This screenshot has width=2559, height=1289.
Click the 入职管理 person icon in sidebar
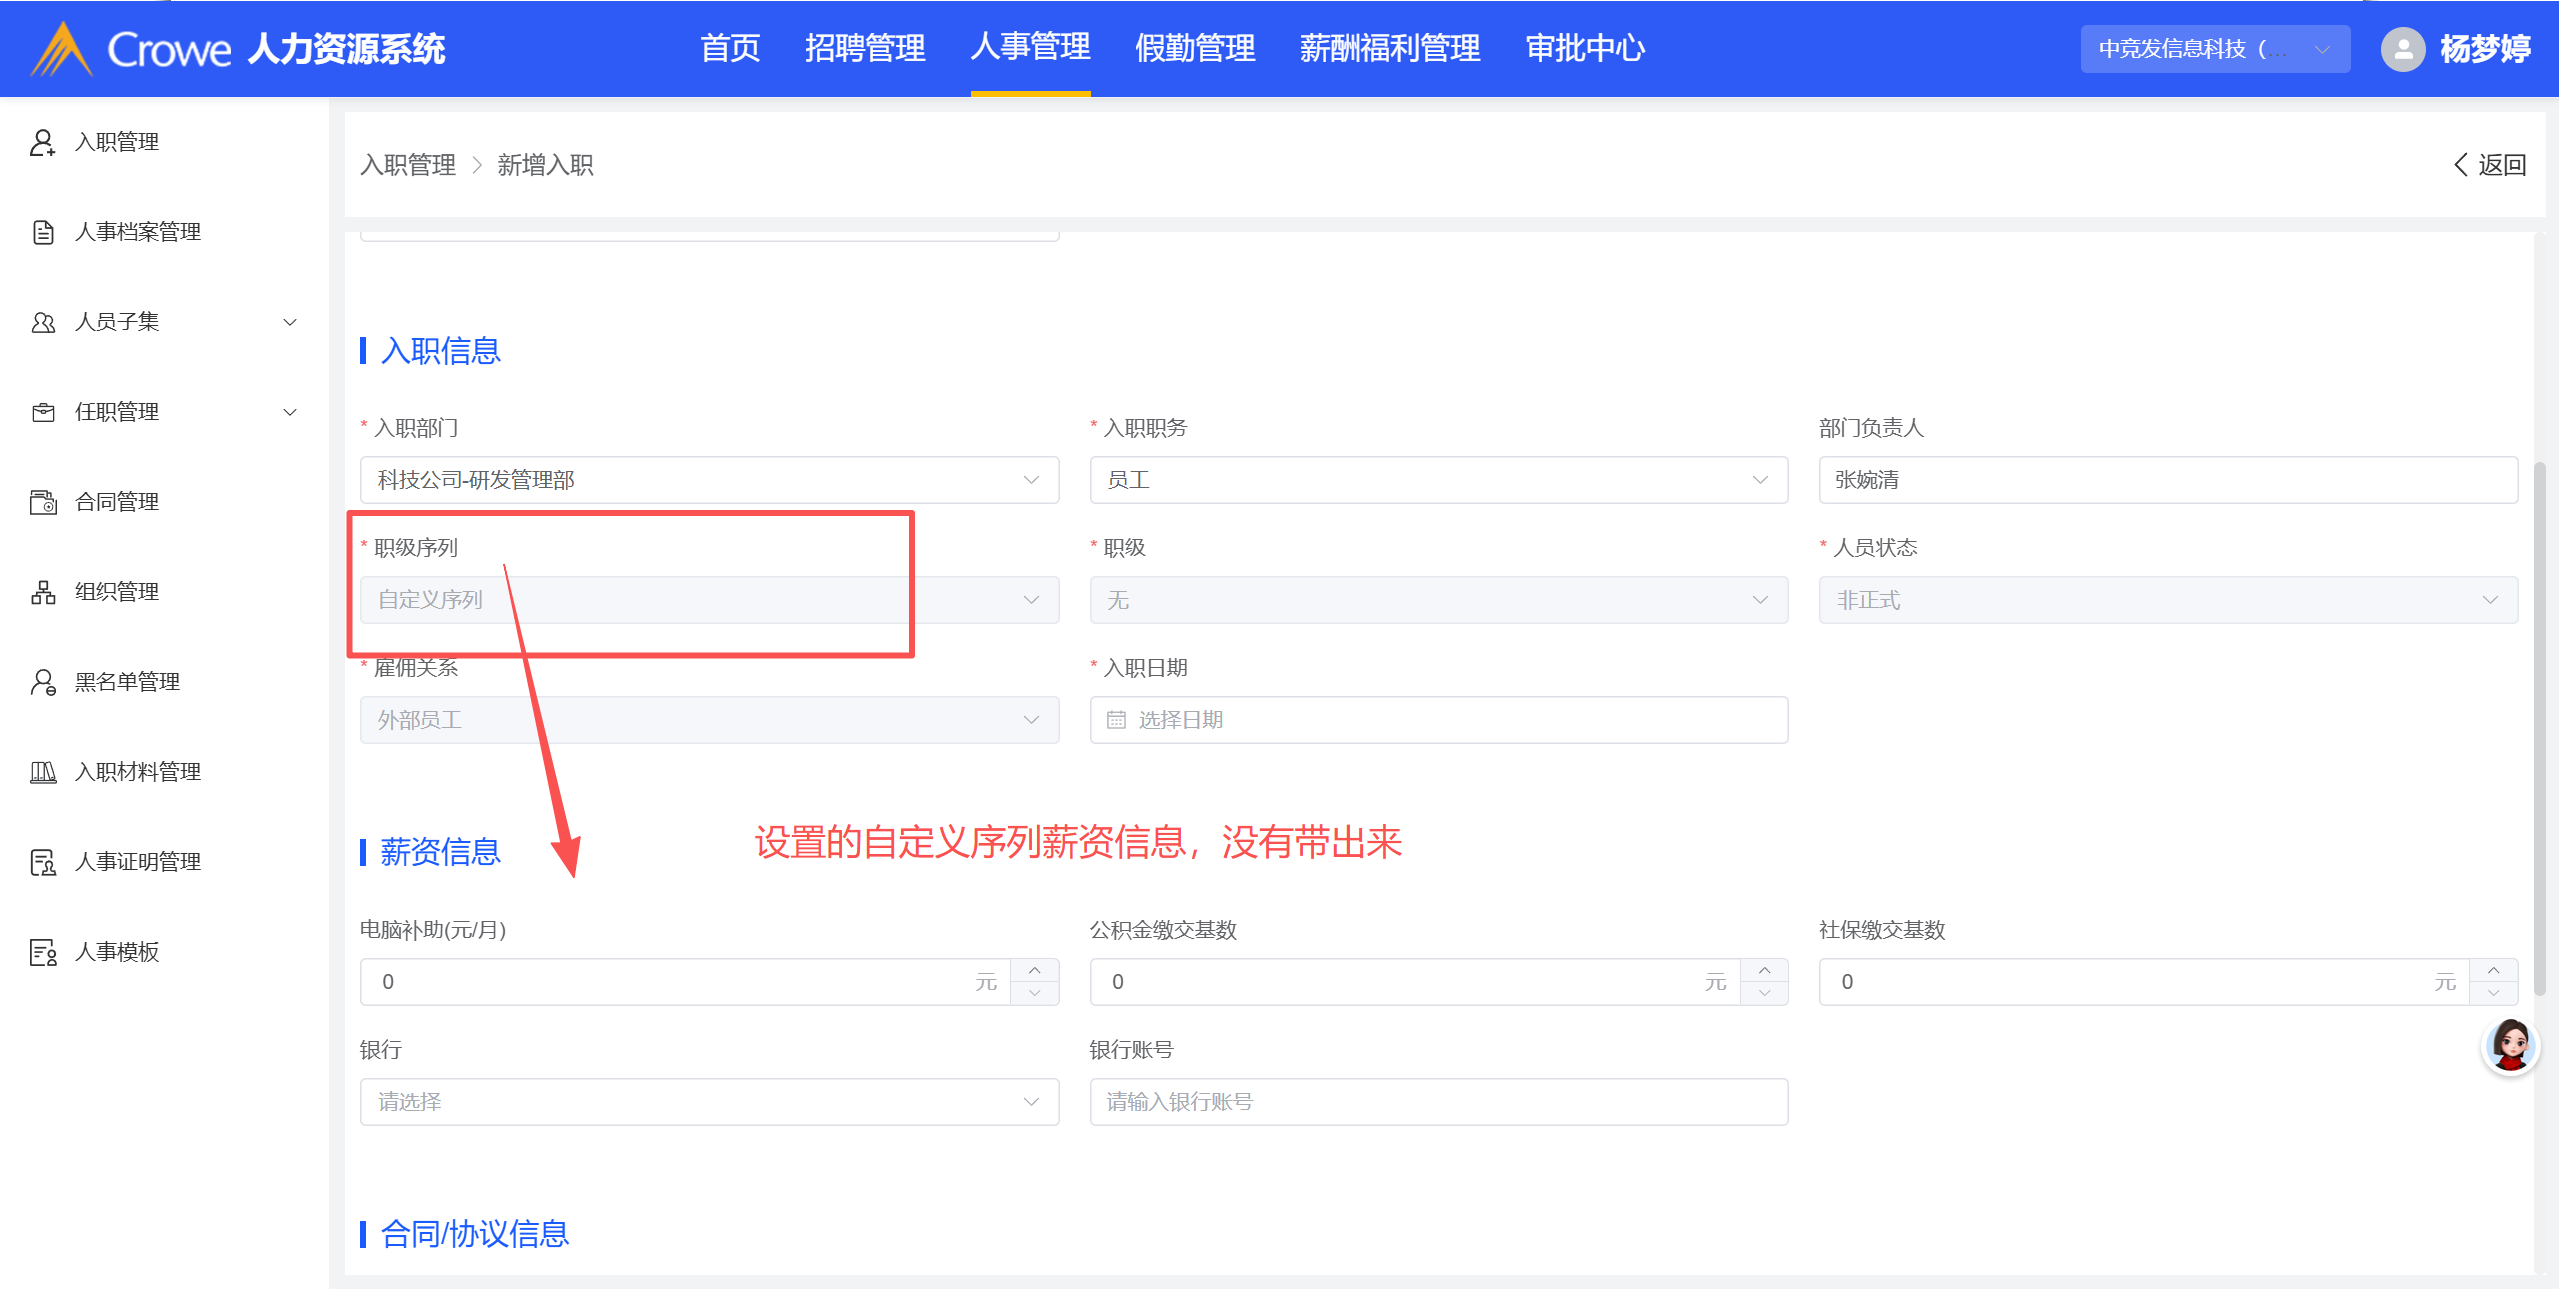(42, 142)
